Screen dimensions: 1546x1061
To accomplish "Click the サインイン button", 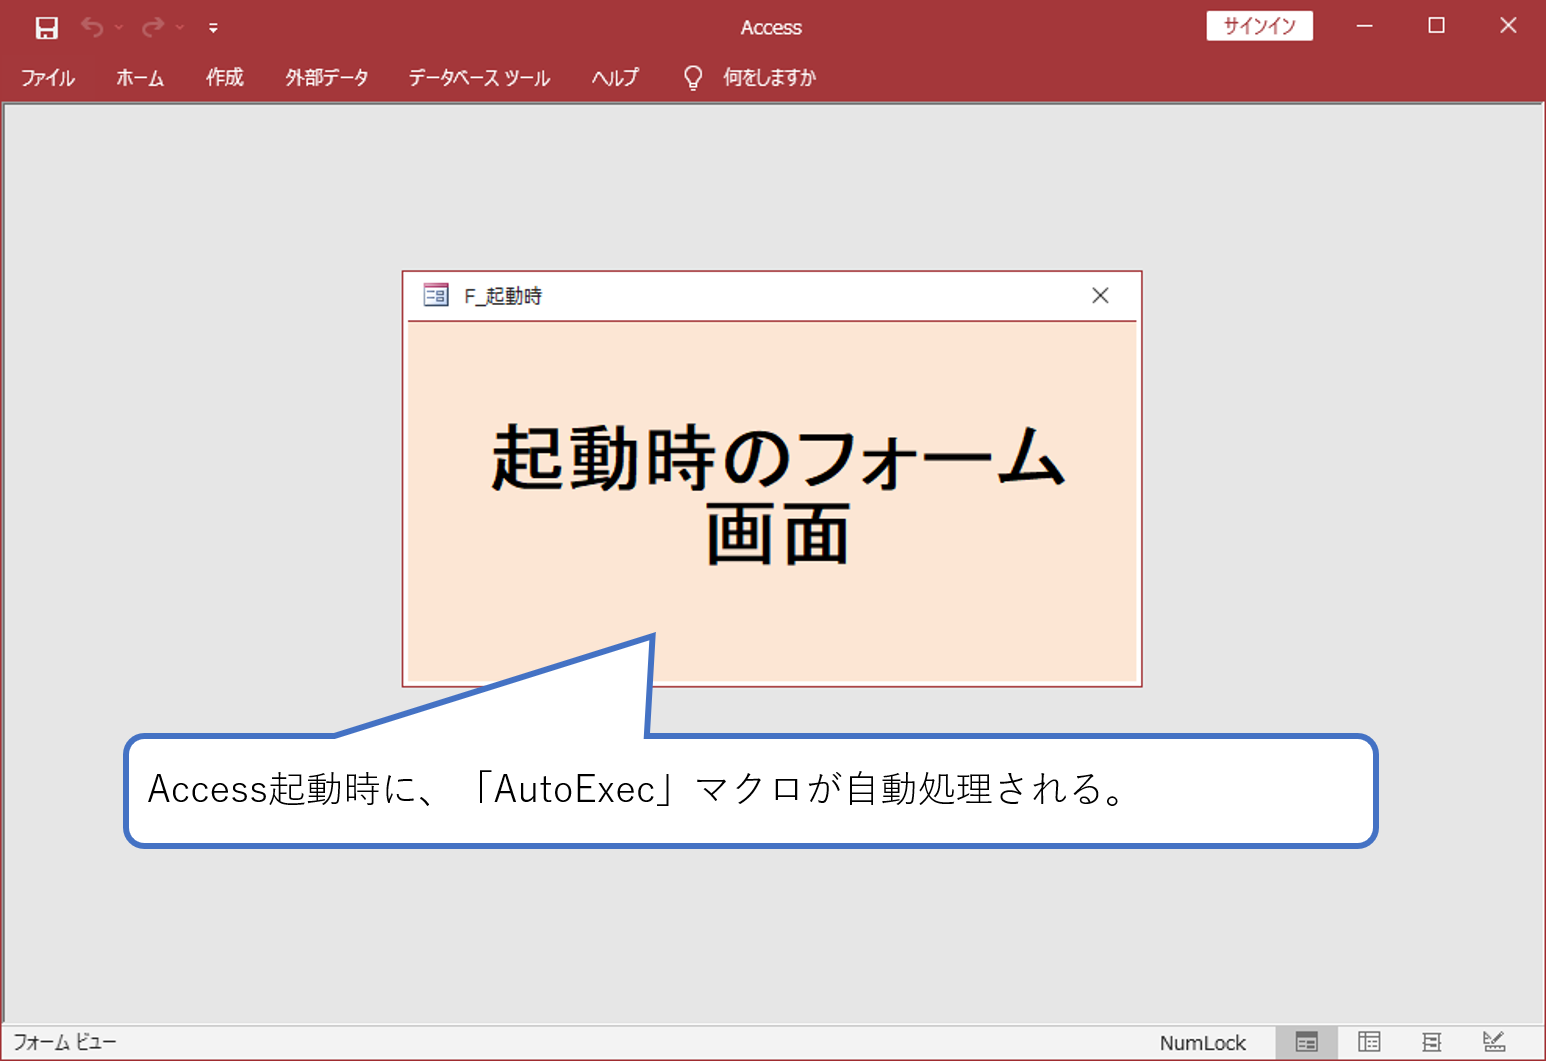I will [1259, 25].
